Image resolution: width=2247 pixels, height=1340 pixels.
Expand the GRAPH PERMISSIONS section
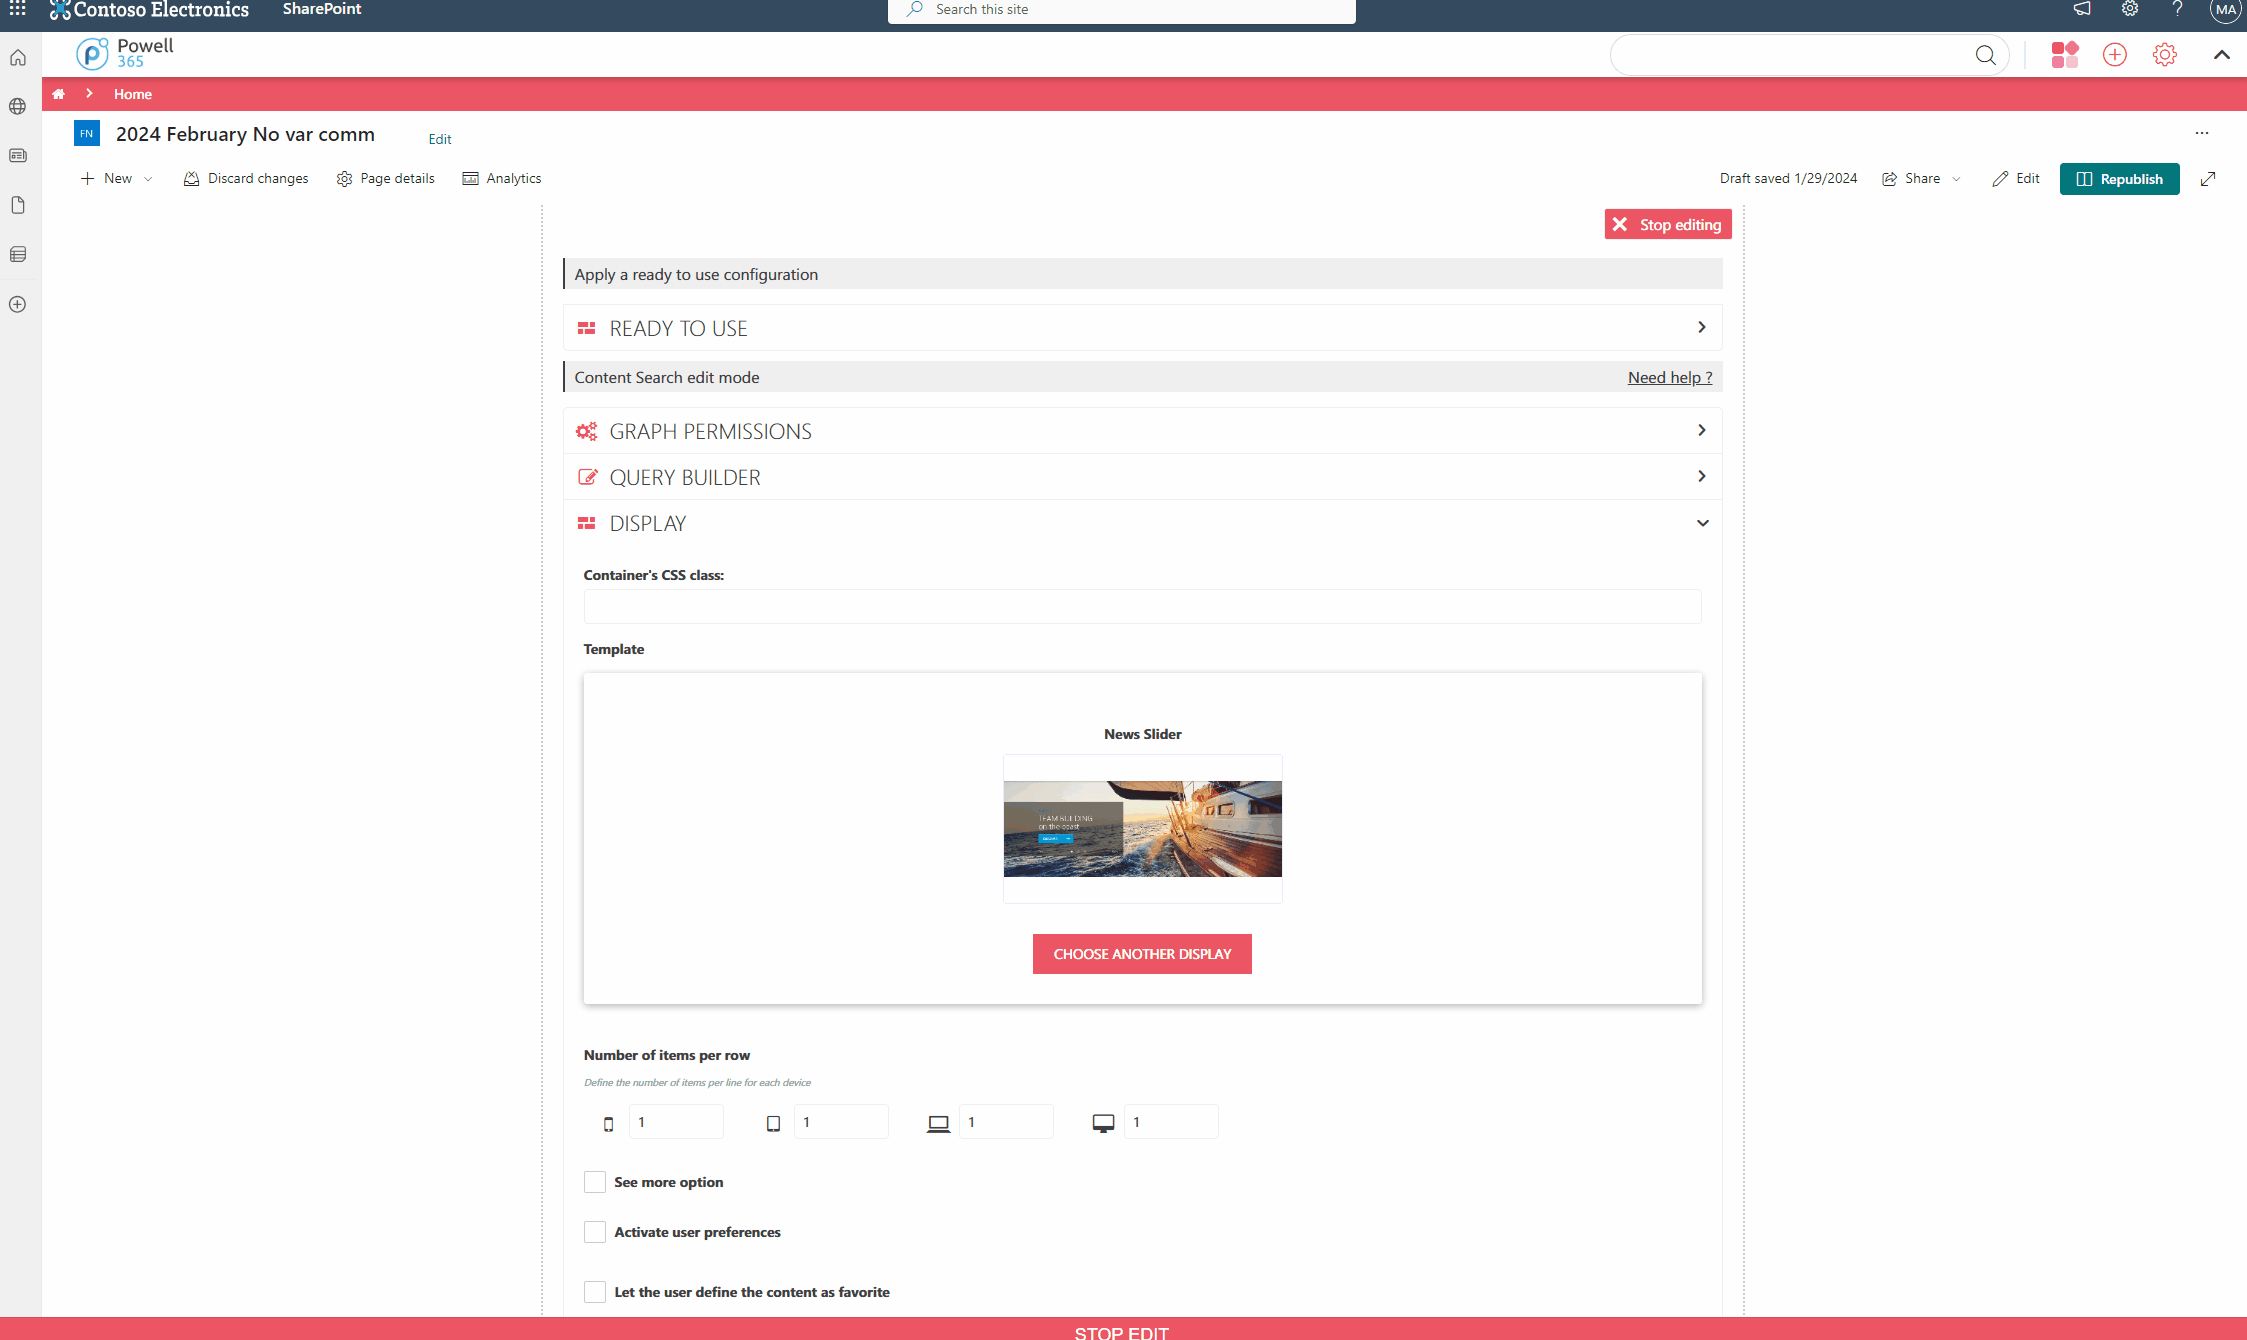[x=1142, y=431]
